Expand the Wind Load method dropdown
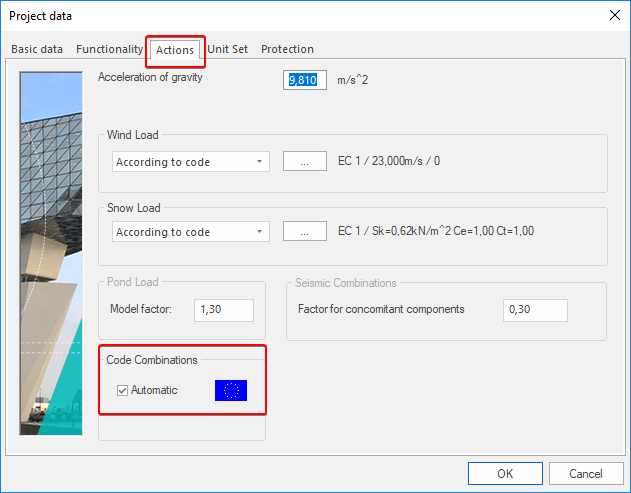Viewport: 631px width, 493px height. click(191, 162)
